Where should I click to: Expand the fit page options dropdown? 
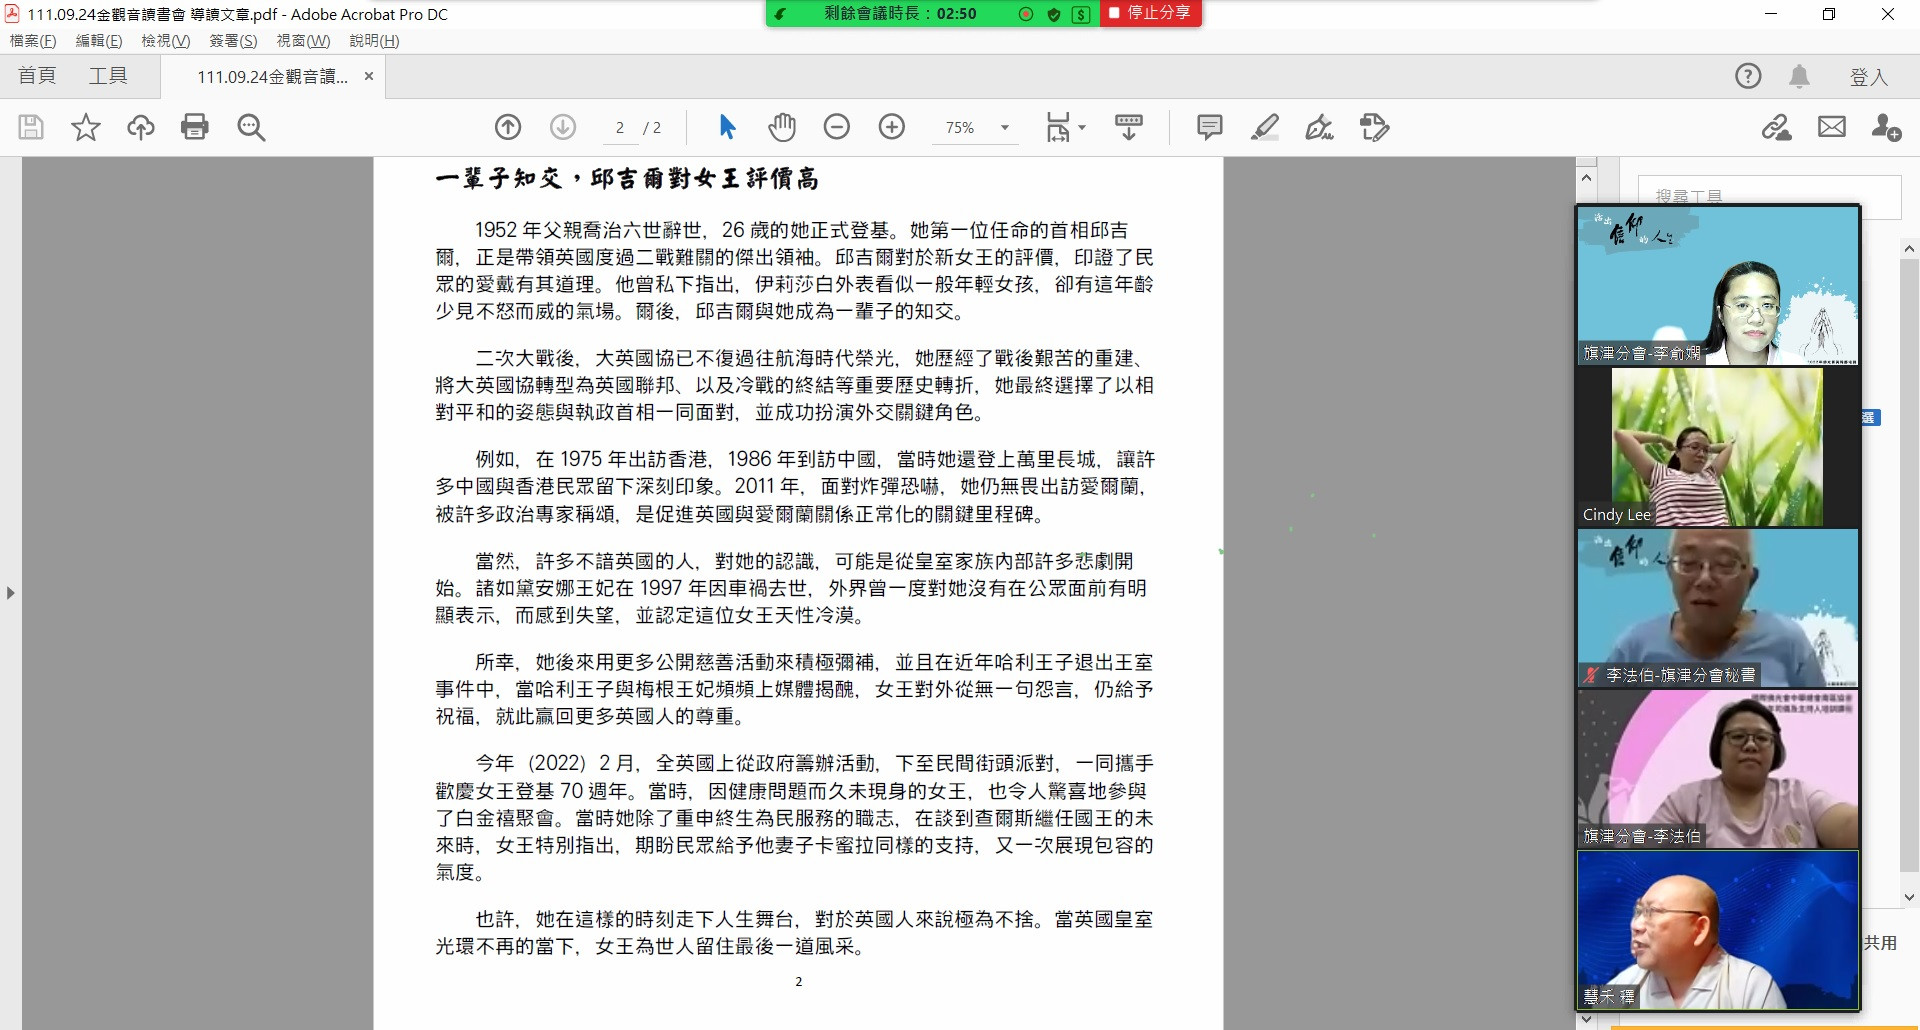pyautogui.click(x=1082, y=128)
